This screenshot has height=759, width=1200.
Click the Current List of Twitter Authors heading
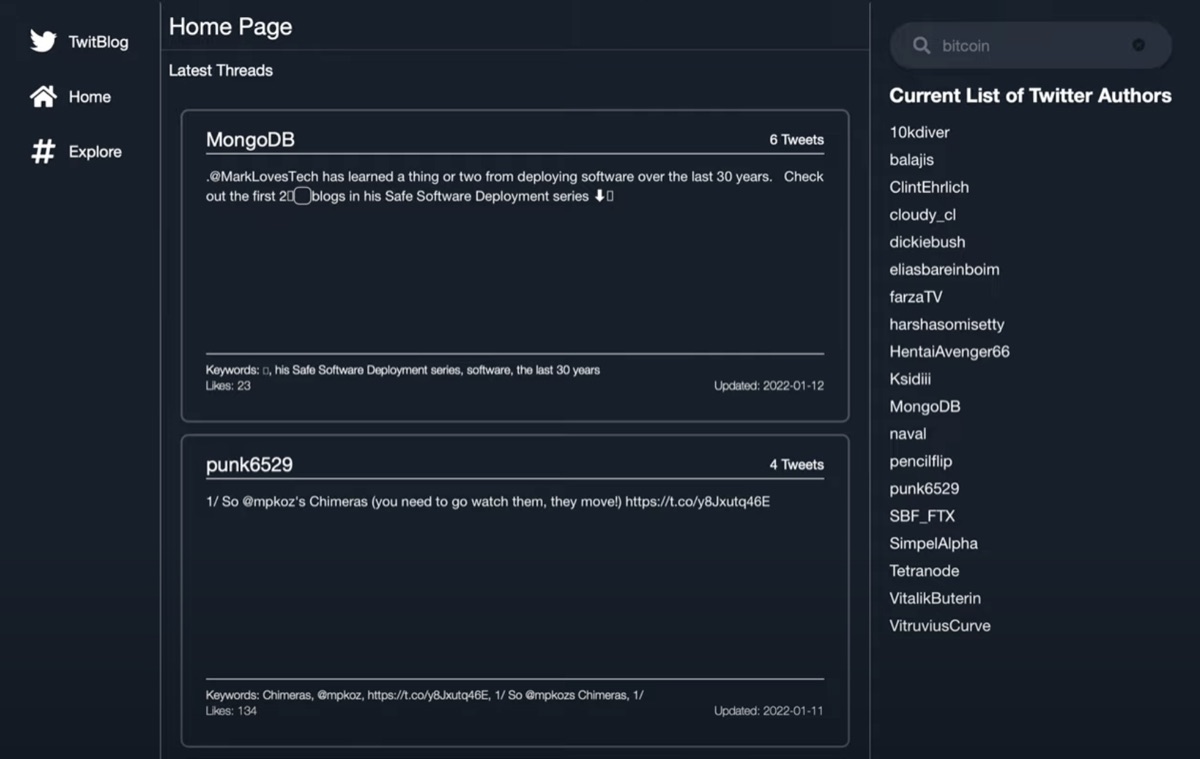(x=1030, y=96)
